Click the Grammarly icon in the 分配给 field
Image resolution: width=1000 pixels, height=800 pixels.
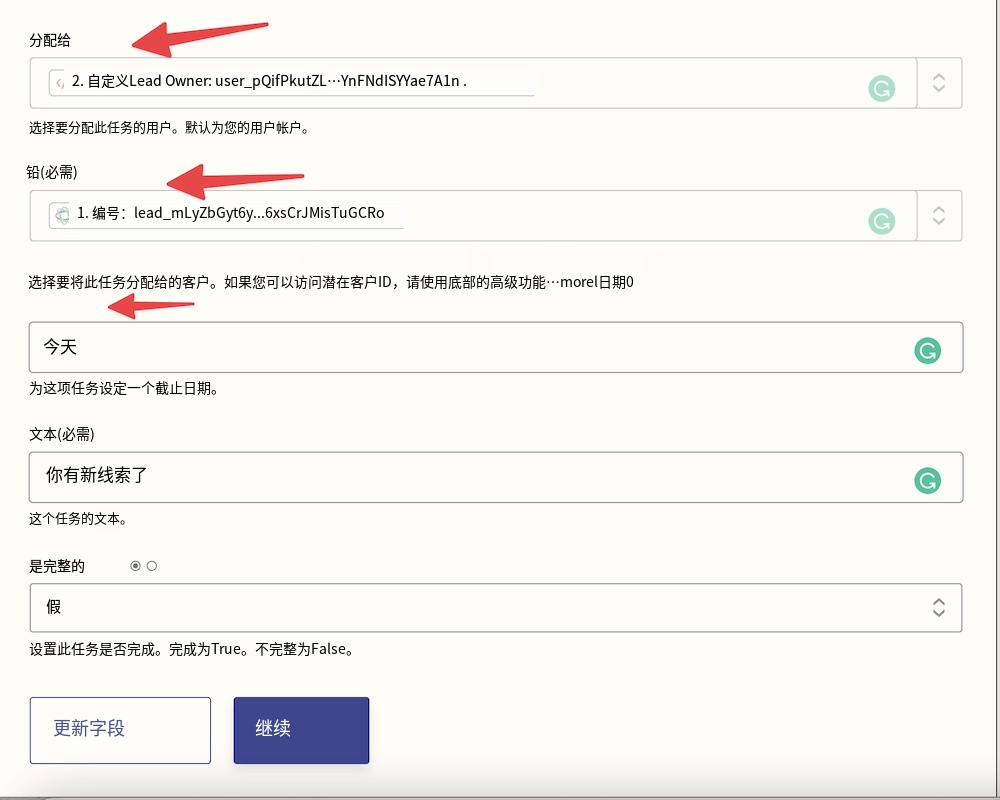tap(881, 89)
